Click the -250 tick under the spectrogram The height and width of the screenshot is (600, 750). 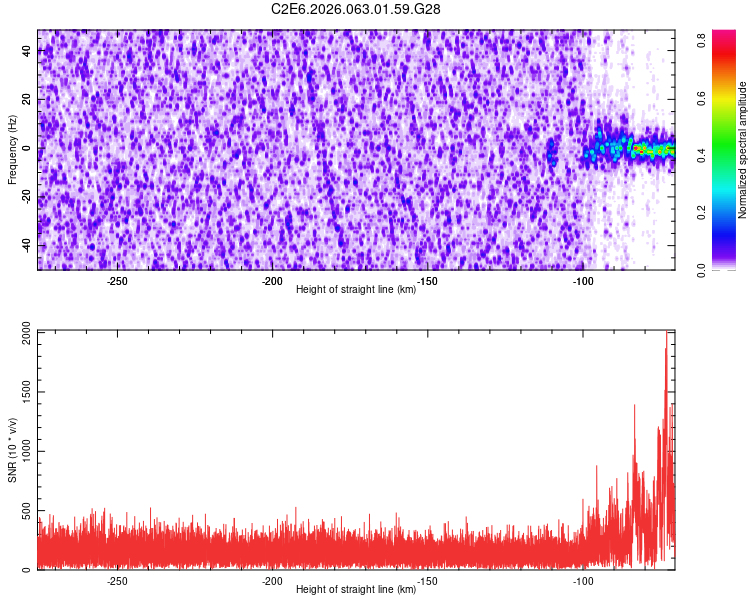117,280
